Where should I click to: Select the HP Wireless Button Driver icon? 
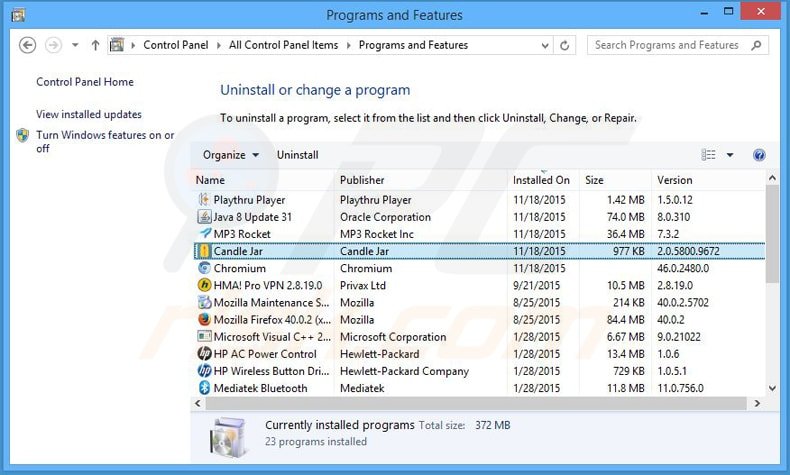(204, 371)
